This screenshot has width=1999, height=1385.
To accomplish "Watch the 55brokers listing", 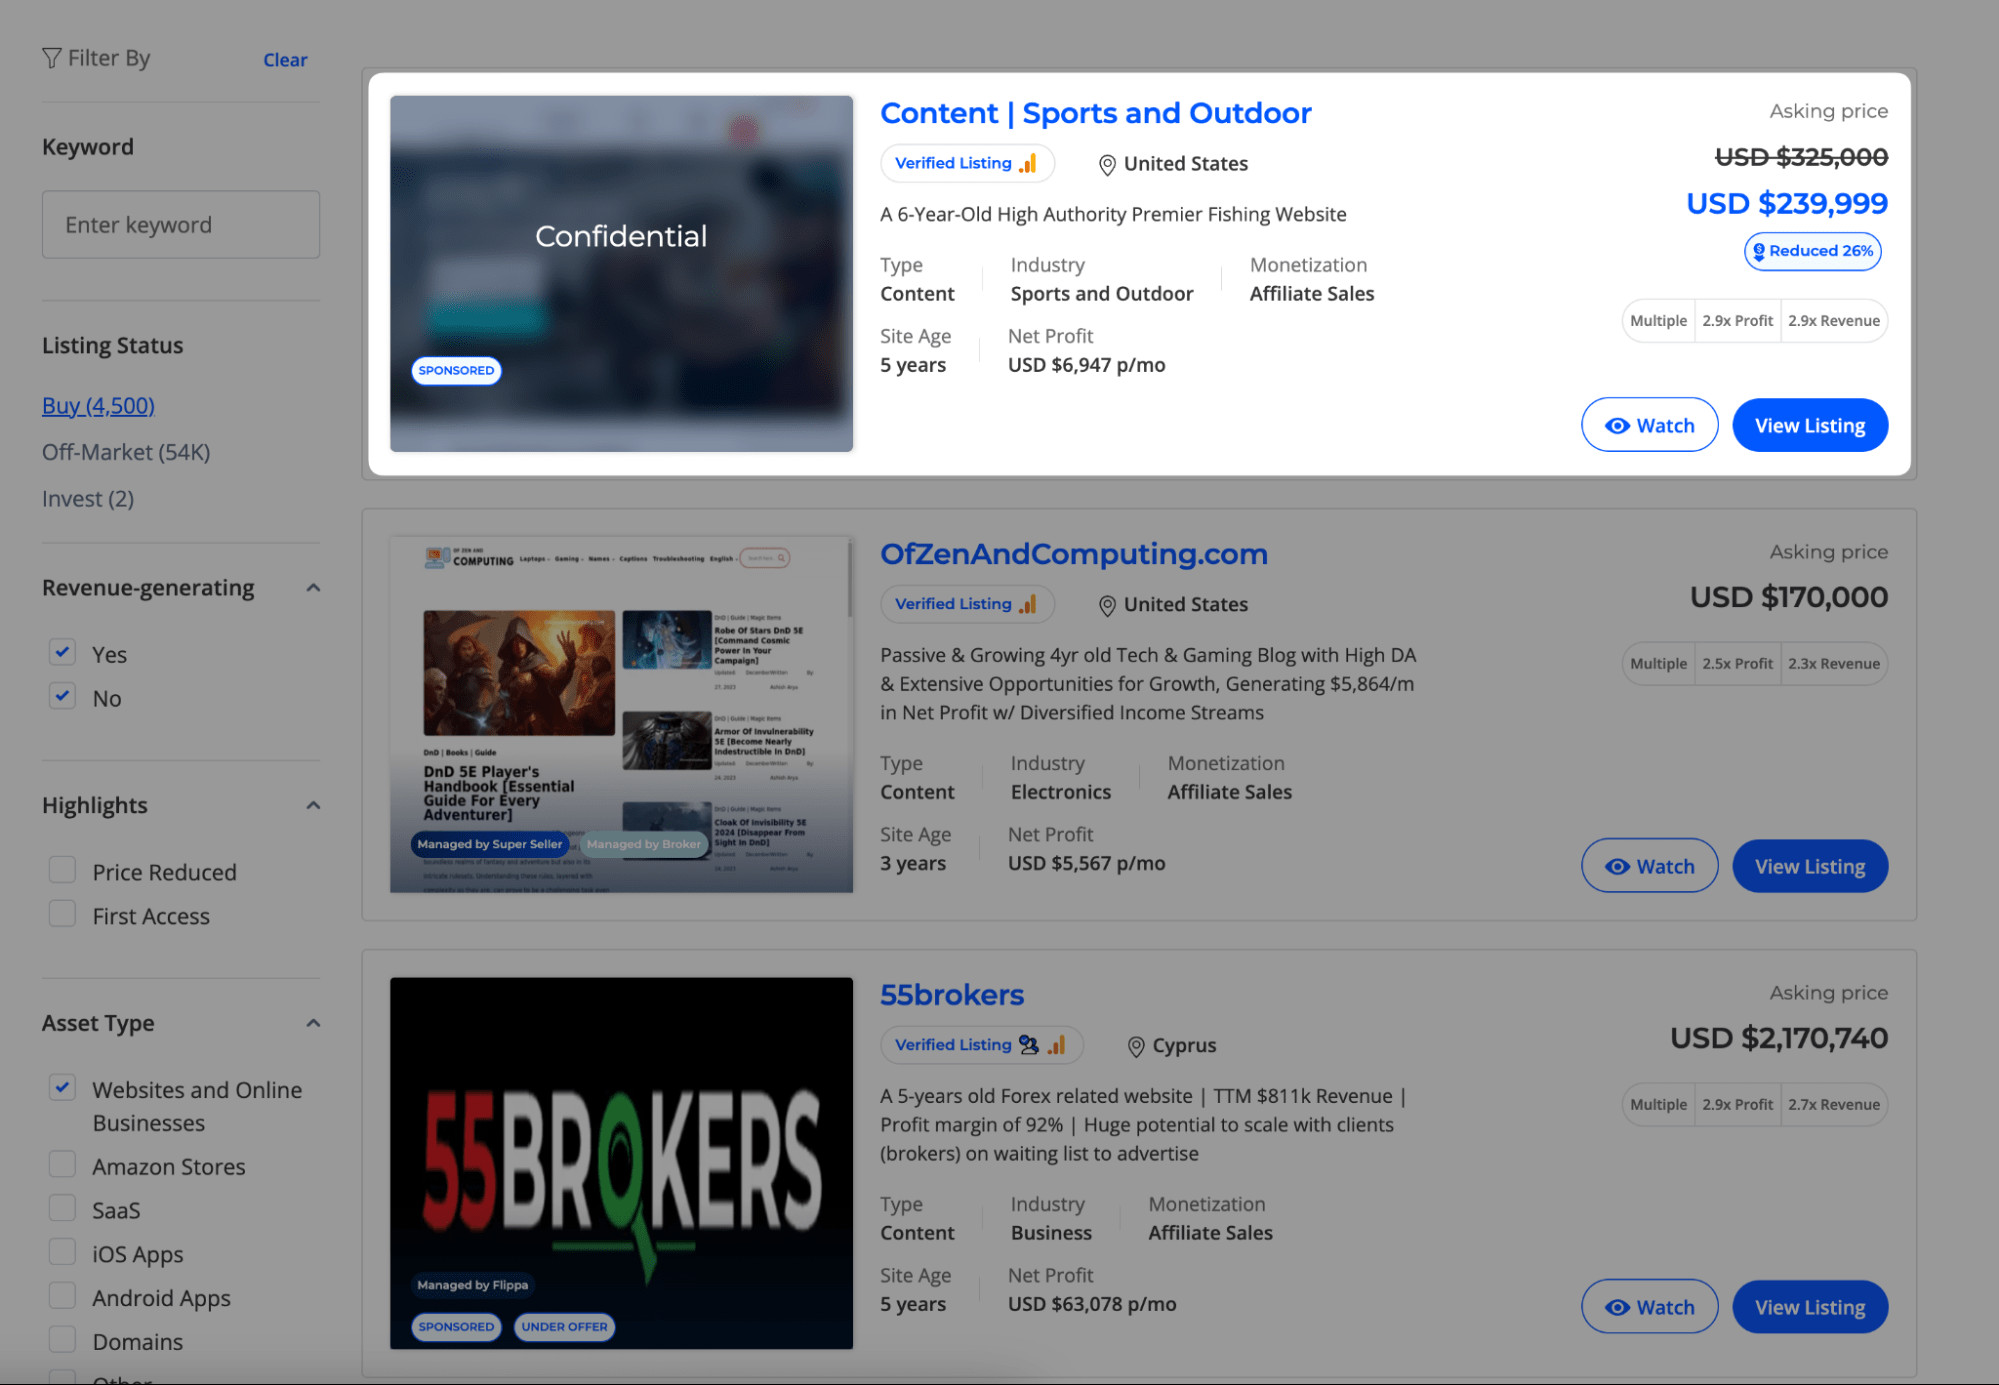I will [x=1649, y=1307].
